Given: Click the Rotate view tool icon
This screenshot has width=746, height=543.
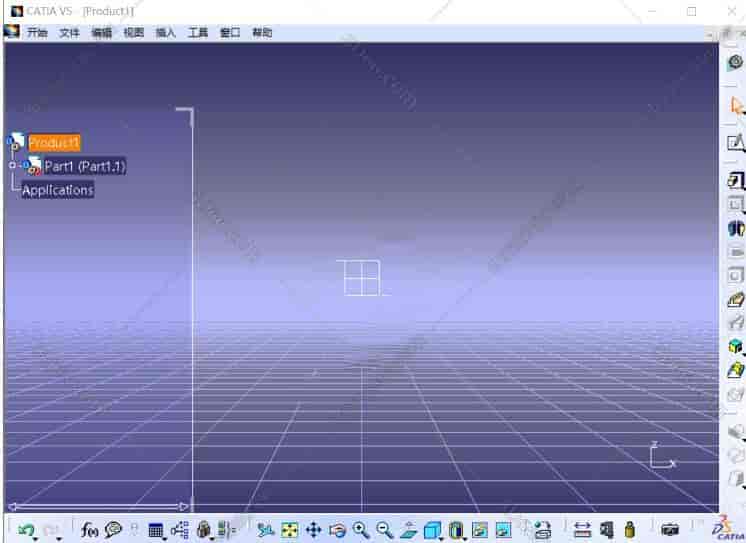Looking at the screenshot, I should click(337, 530).
